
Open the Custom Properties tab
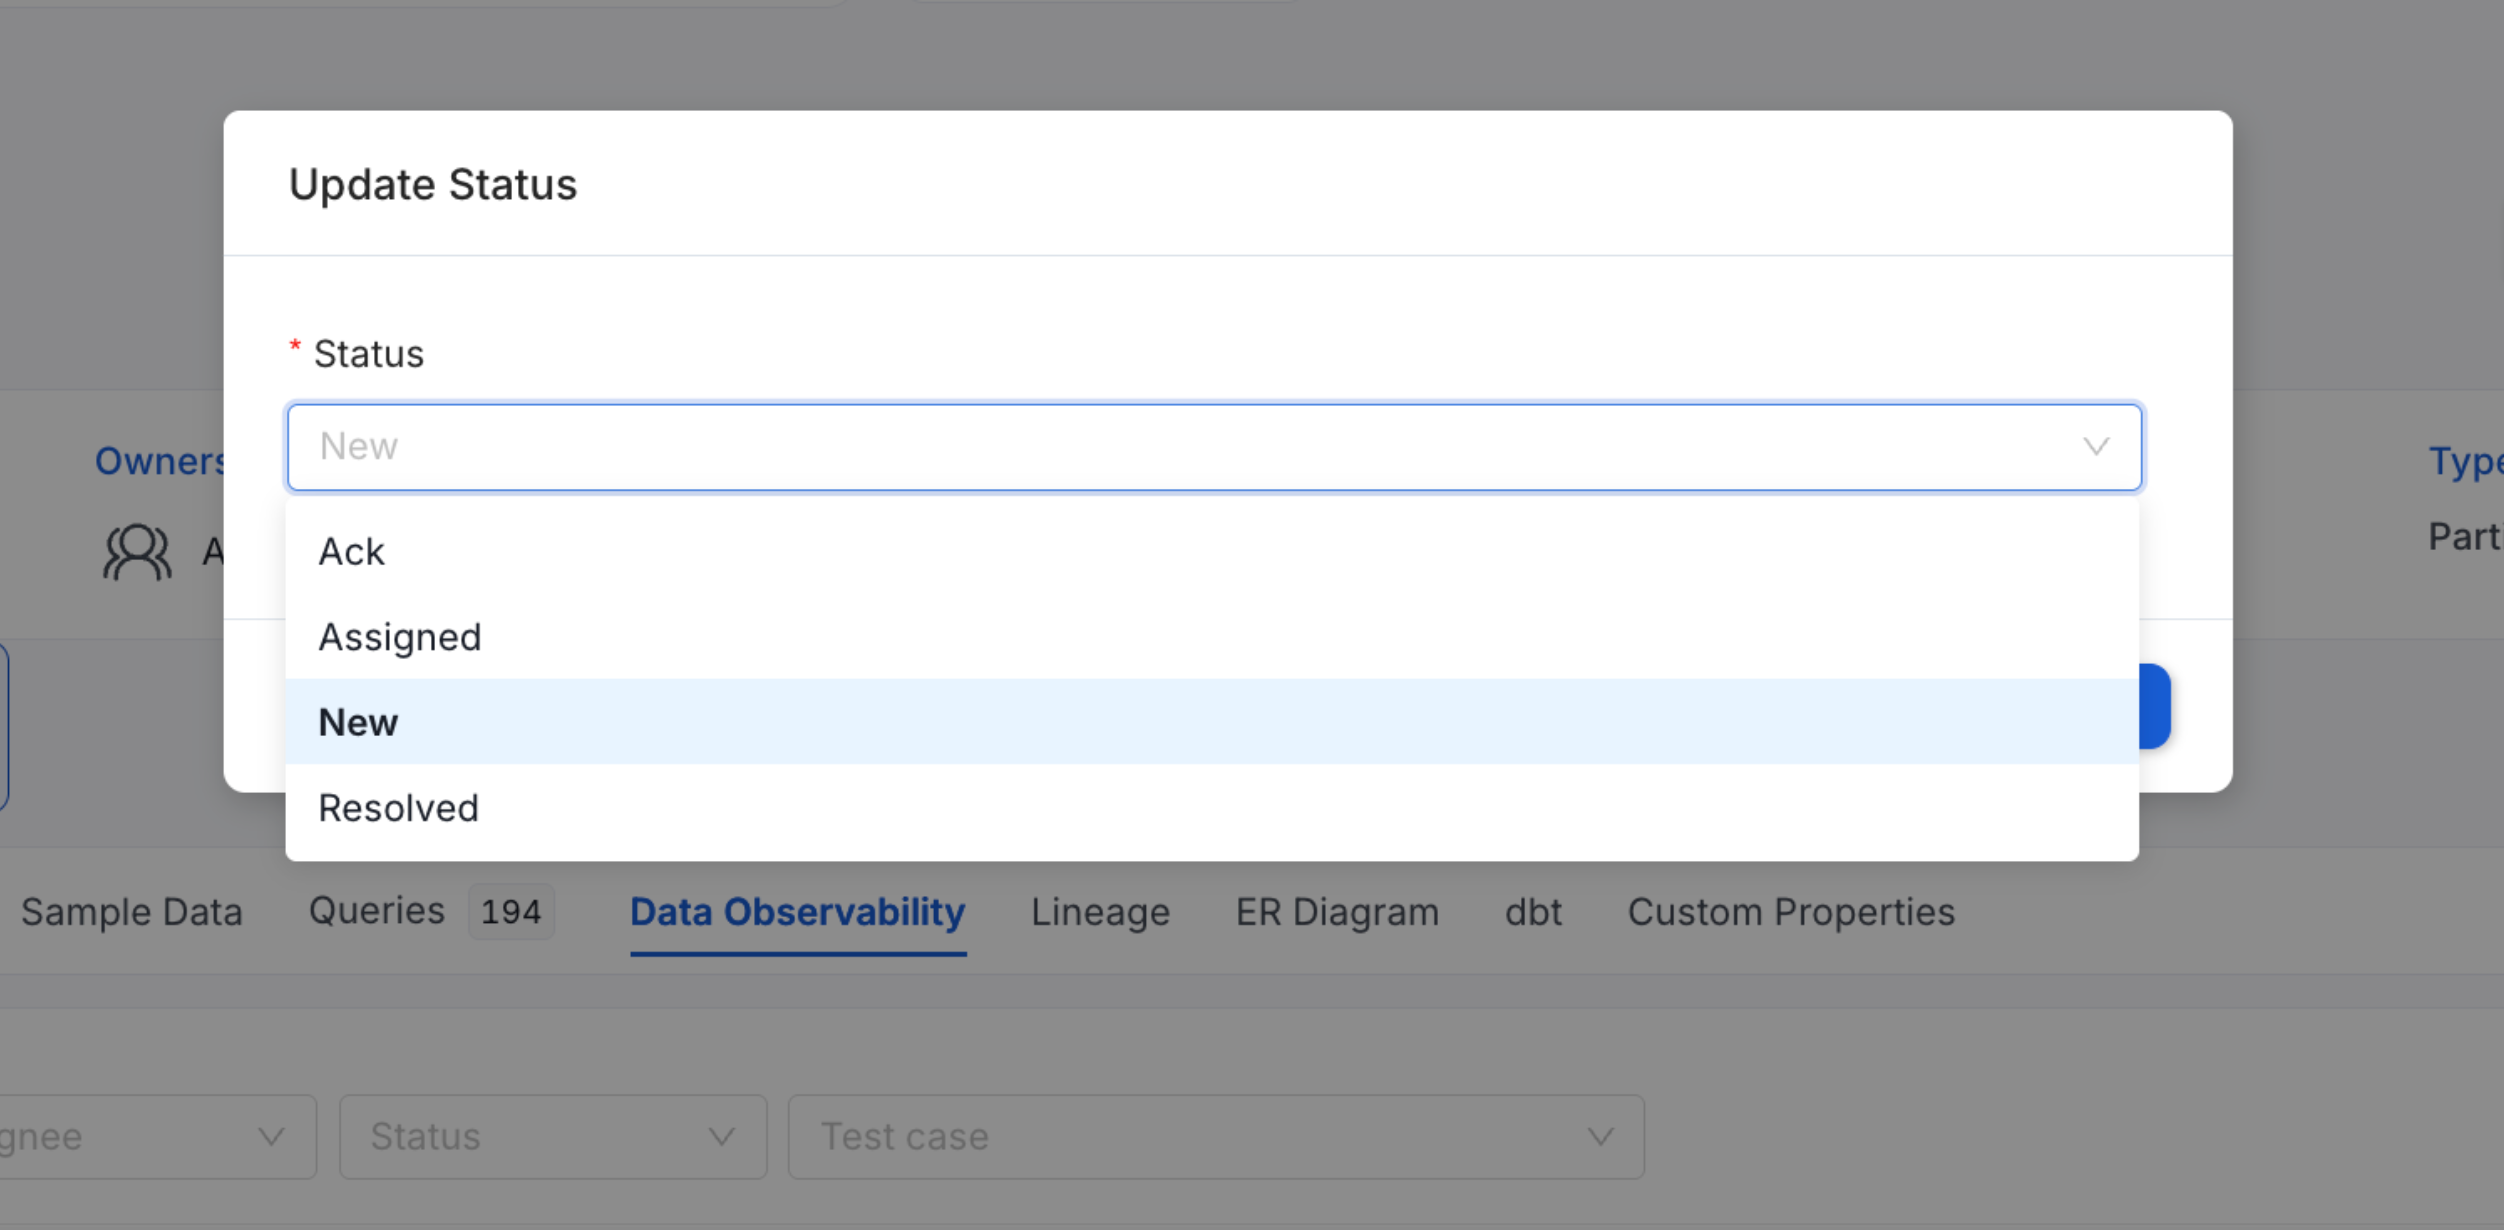1791,911
